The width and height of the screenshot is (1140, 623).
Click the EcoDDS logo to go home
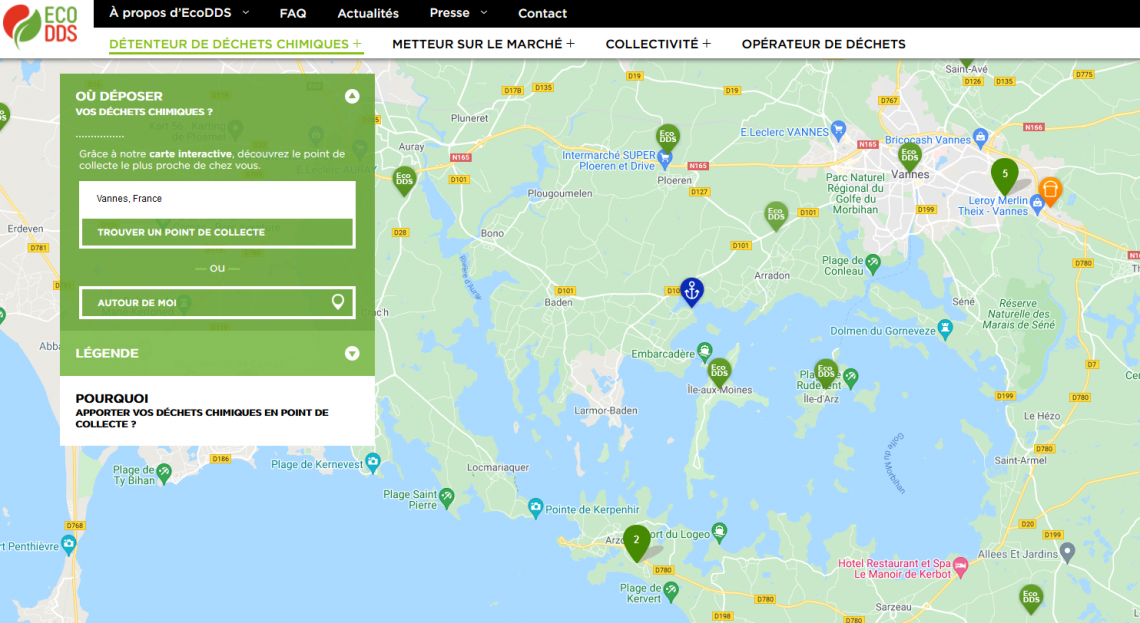tap(41, 25)
